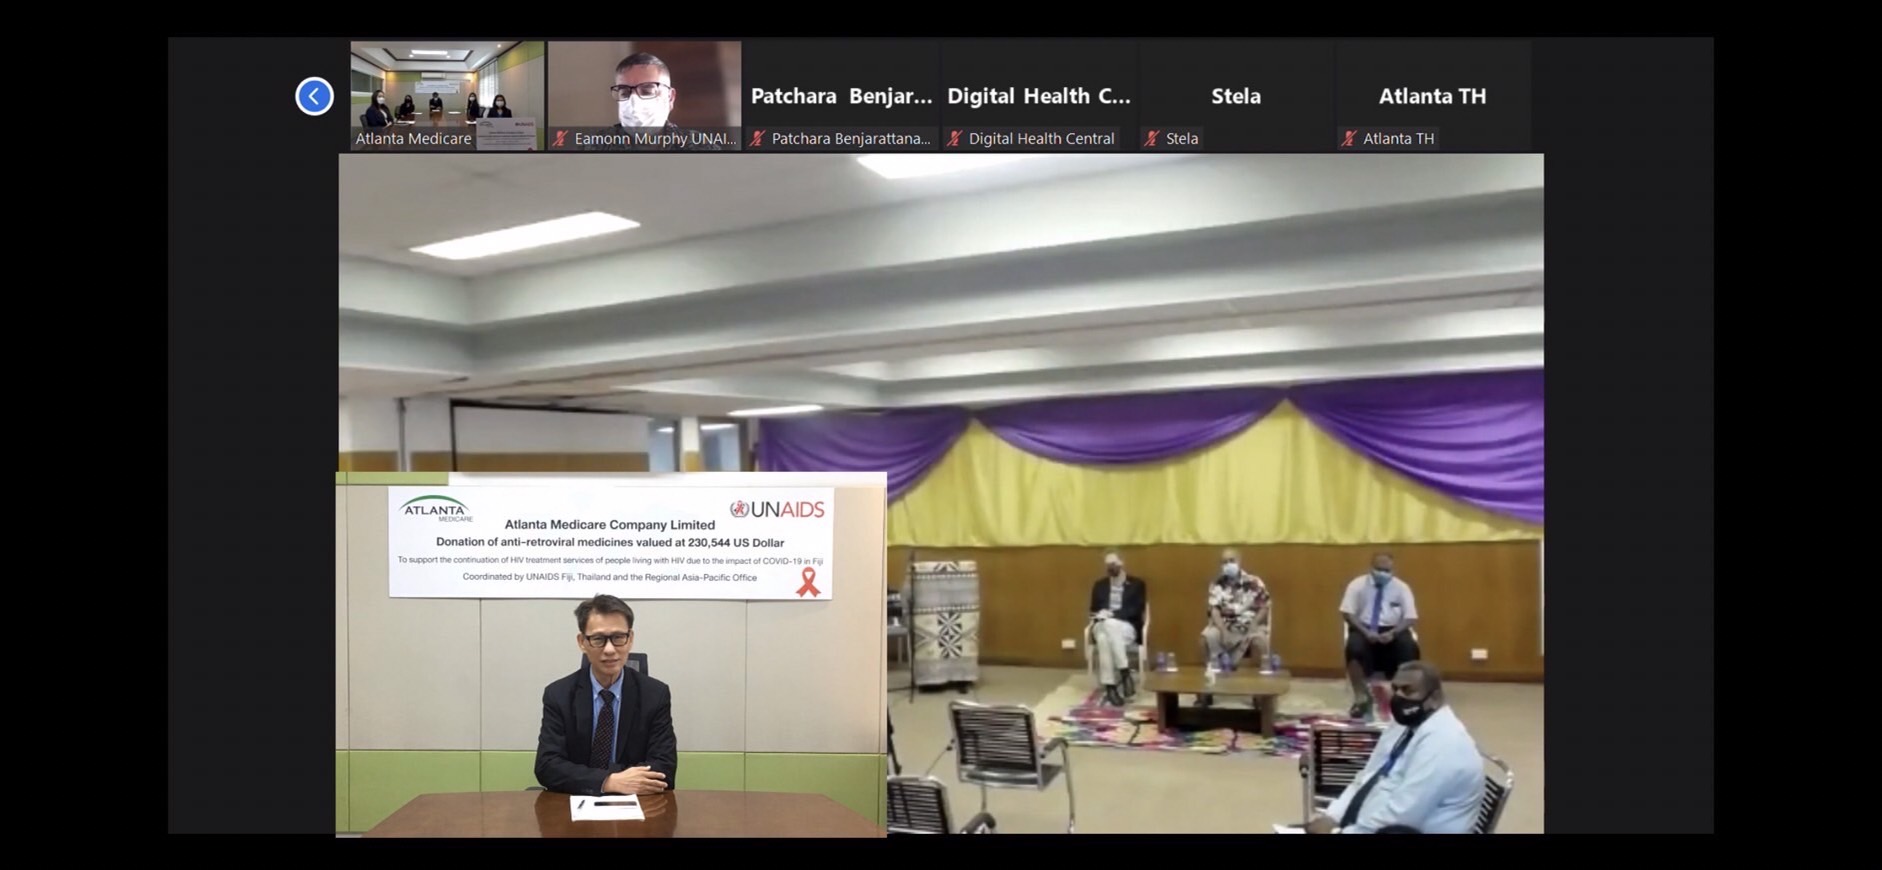This screenshot has width=1882, height=870.
Task: Click the Digital Health Central name label
Action: (1041, 139)
